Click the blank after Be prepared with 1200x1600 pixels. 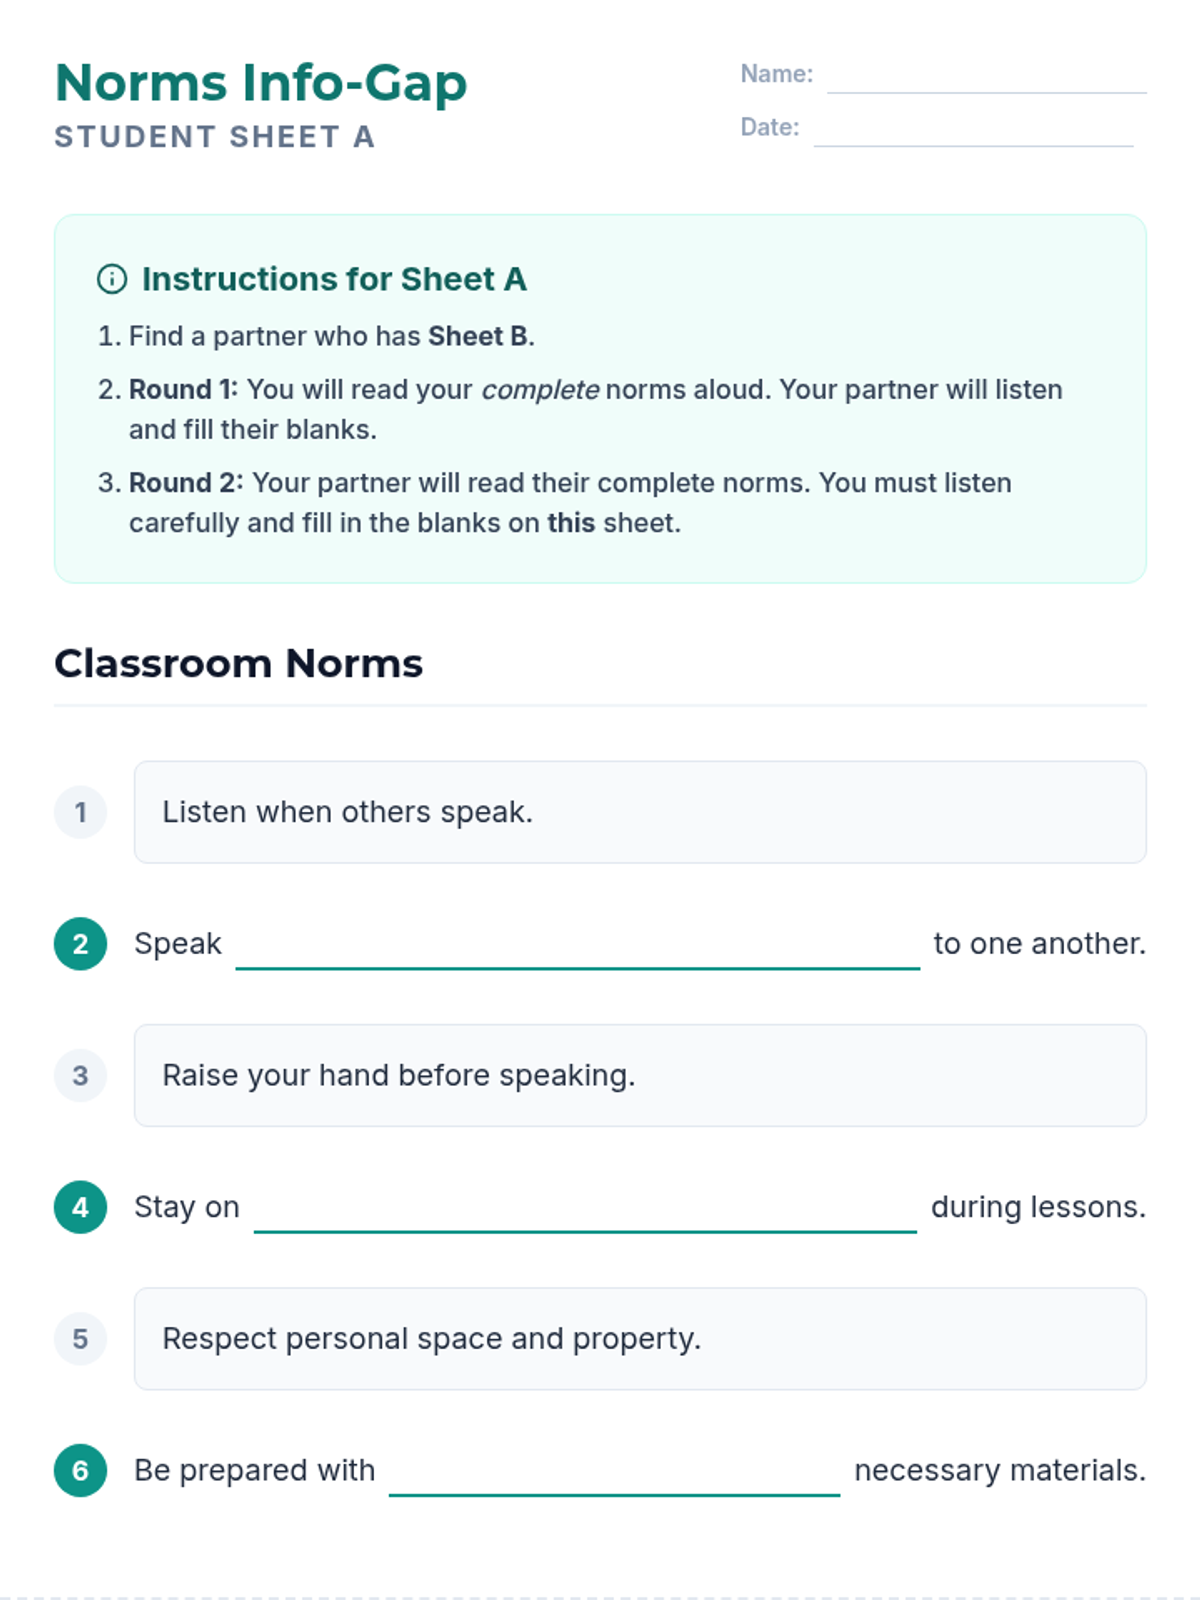coord(614,1477)
